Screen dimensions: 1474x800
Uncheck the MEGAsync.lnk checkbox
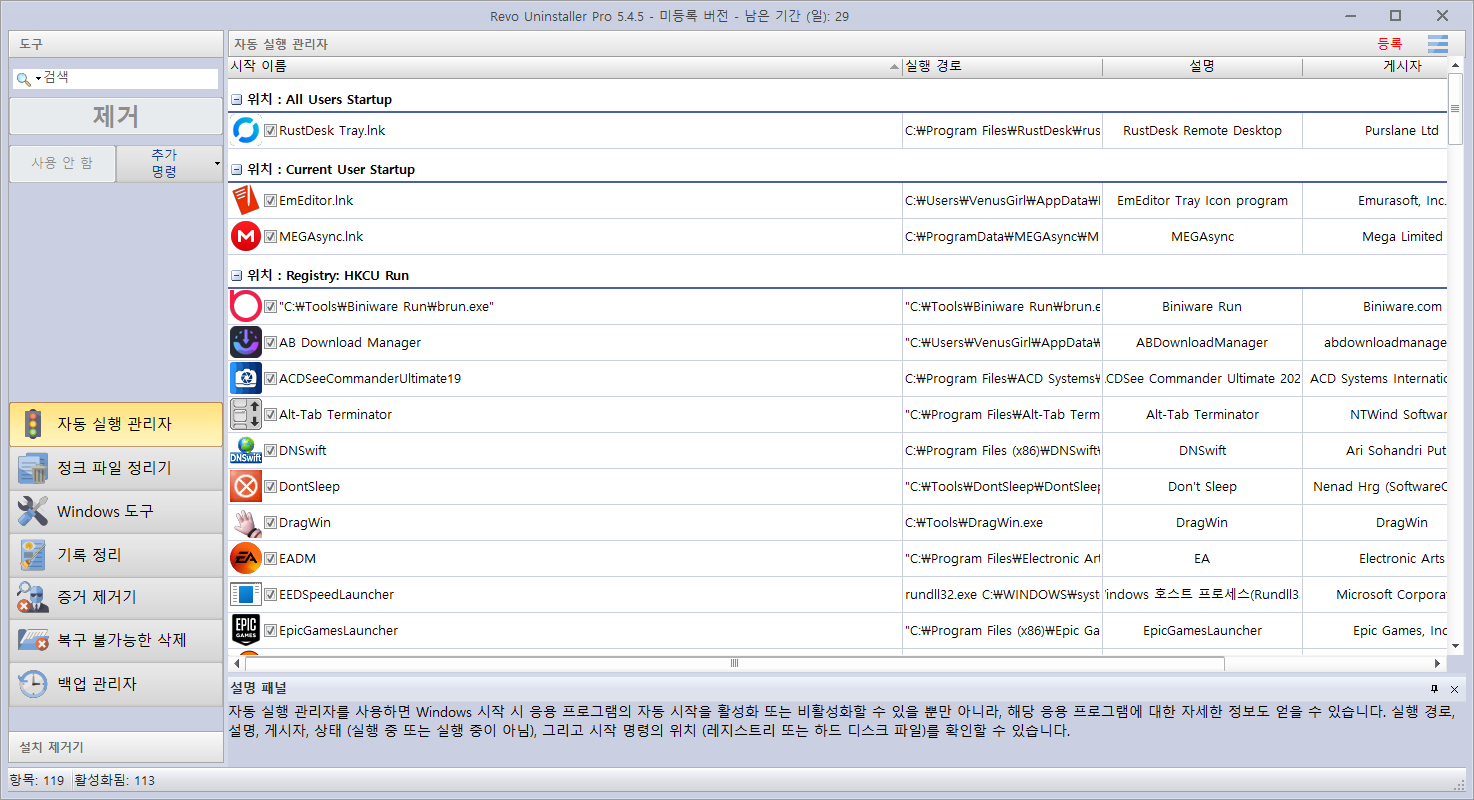tap(270, 237)
